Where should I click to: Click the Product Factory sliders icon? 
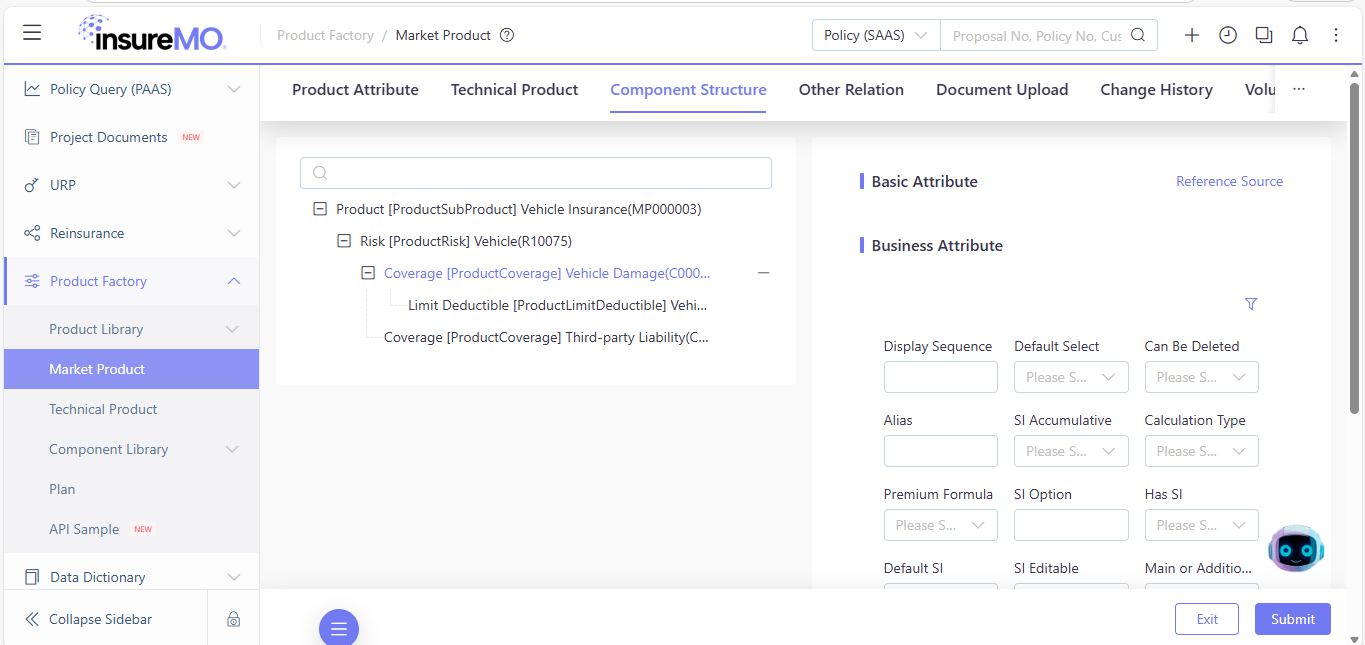click(x=32, y=281)
